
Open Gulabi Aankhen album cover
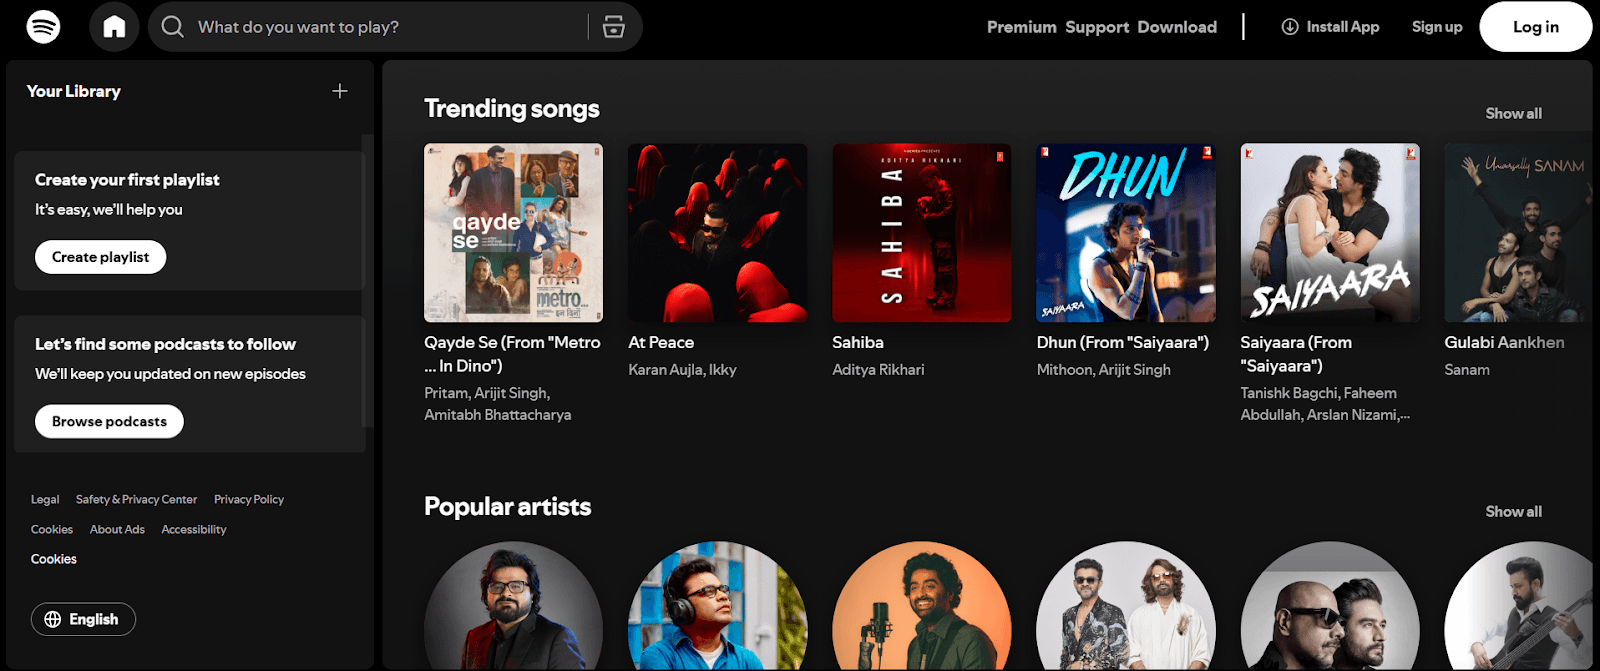[1518, 232]
